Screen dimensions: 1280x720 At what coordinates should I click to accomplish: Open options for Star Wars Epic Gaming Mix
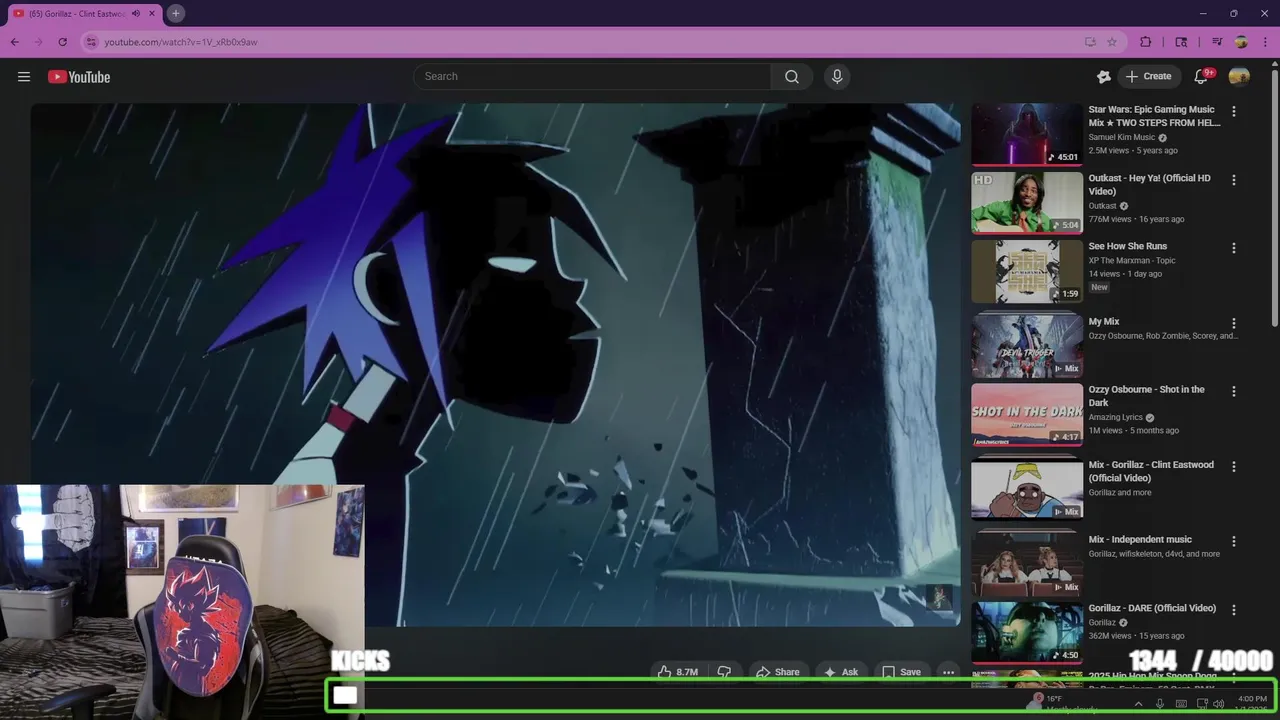tap(1234, 112)
